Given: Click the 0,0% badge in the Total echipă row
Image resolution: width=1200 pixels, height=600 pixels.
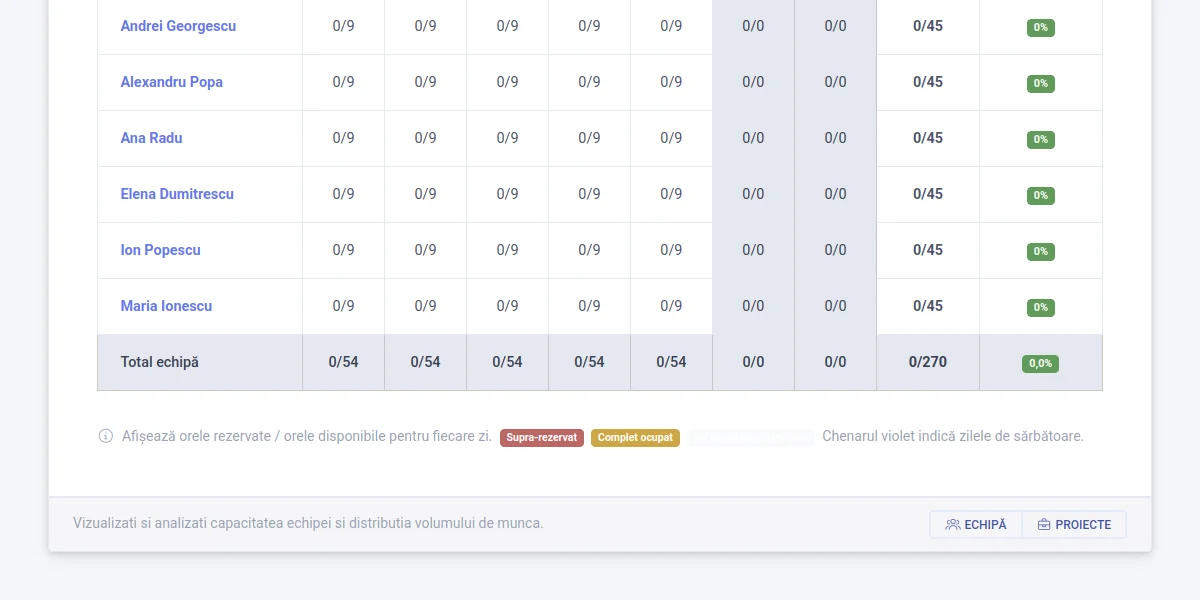Looking at the screenshot, I should 1040,363.
